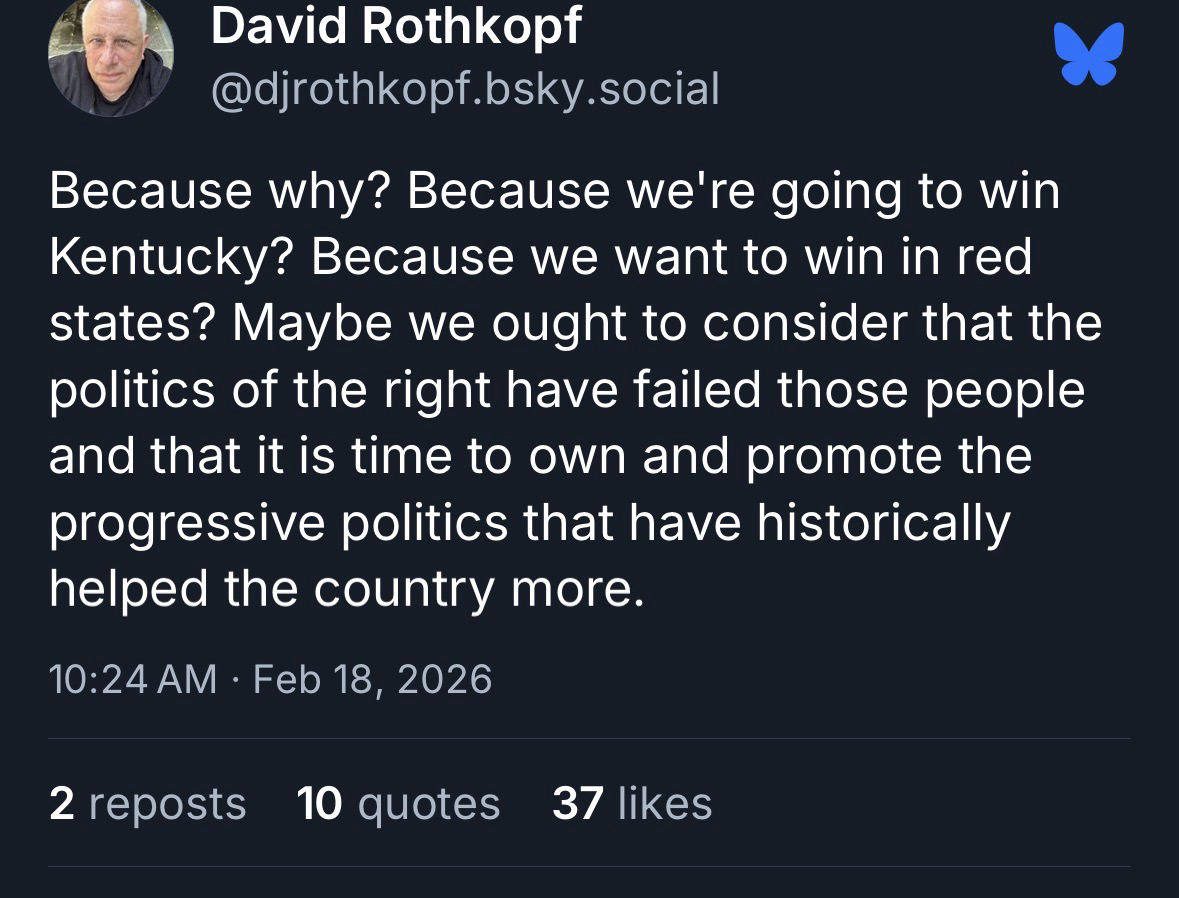Open the 10 quotes list
The height and width of the screenshot is (898, 1179).
[398, 803]
